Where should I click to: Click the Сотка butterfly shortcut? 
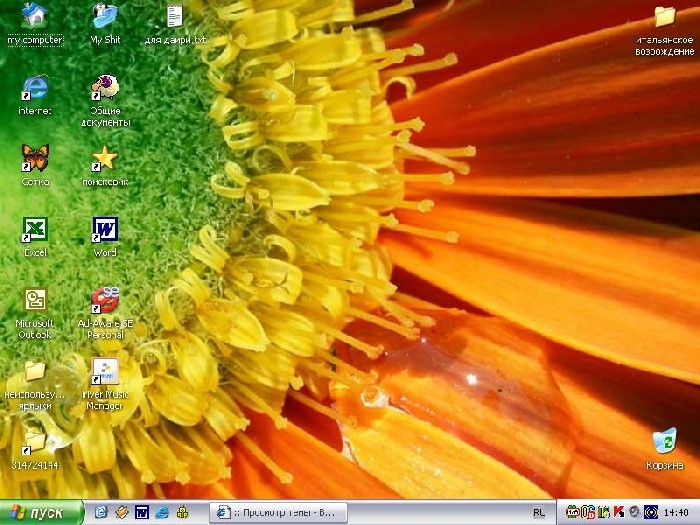pos(35,158)
